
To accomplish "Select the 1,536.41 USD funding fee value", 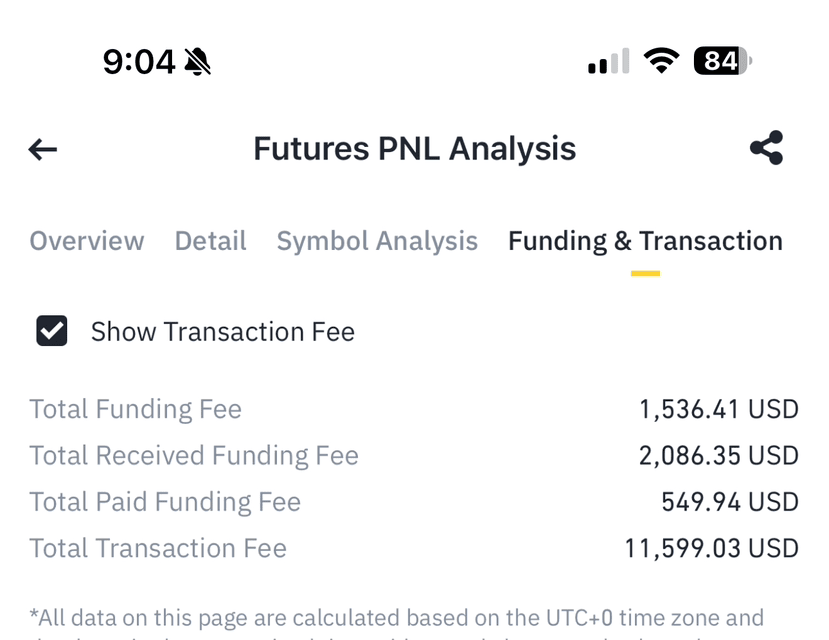I will [x=719, y=410].
